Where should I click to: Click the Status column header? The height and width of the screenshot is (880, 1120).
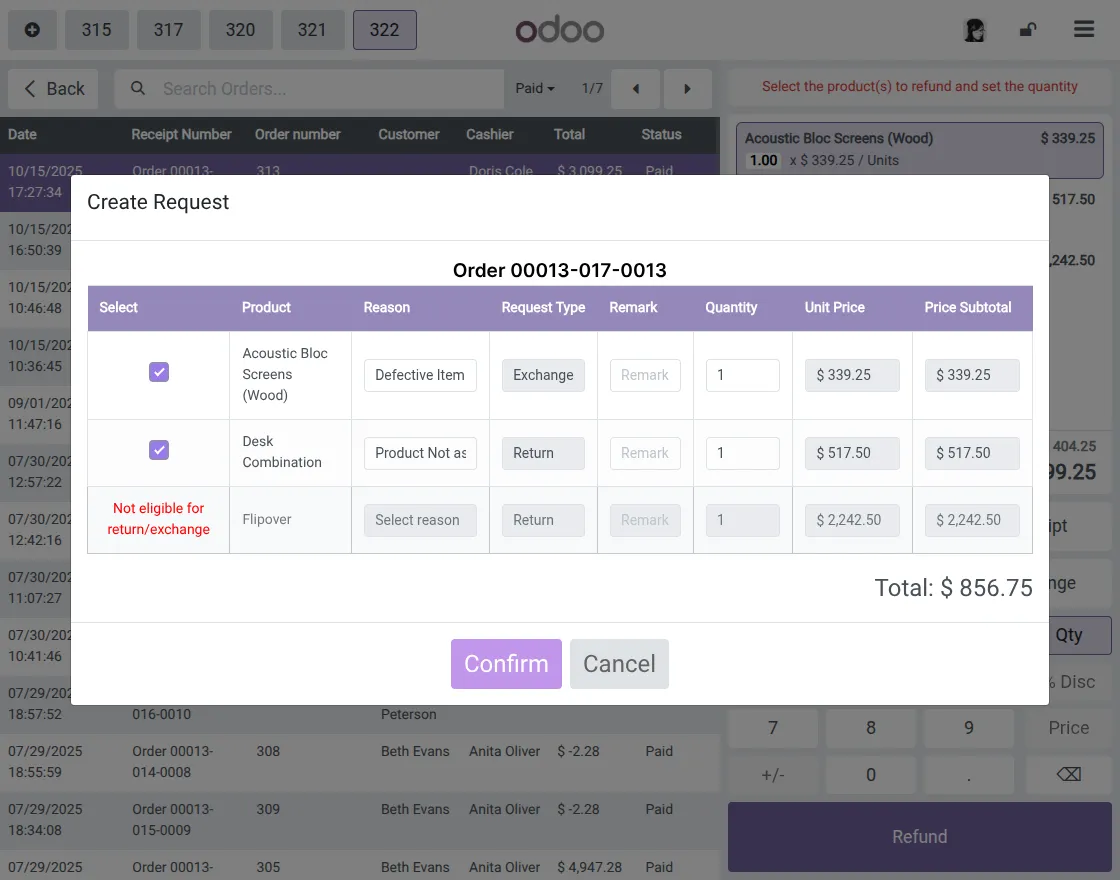(x=661, y=134)
